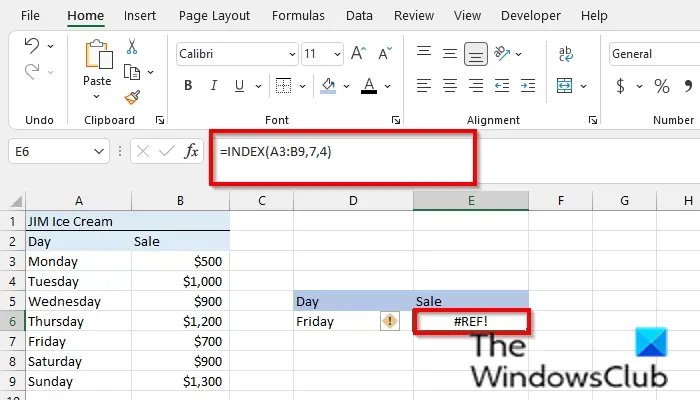Click the error warning icon beside Friday
700x400 pixels.
pos(390,321)
